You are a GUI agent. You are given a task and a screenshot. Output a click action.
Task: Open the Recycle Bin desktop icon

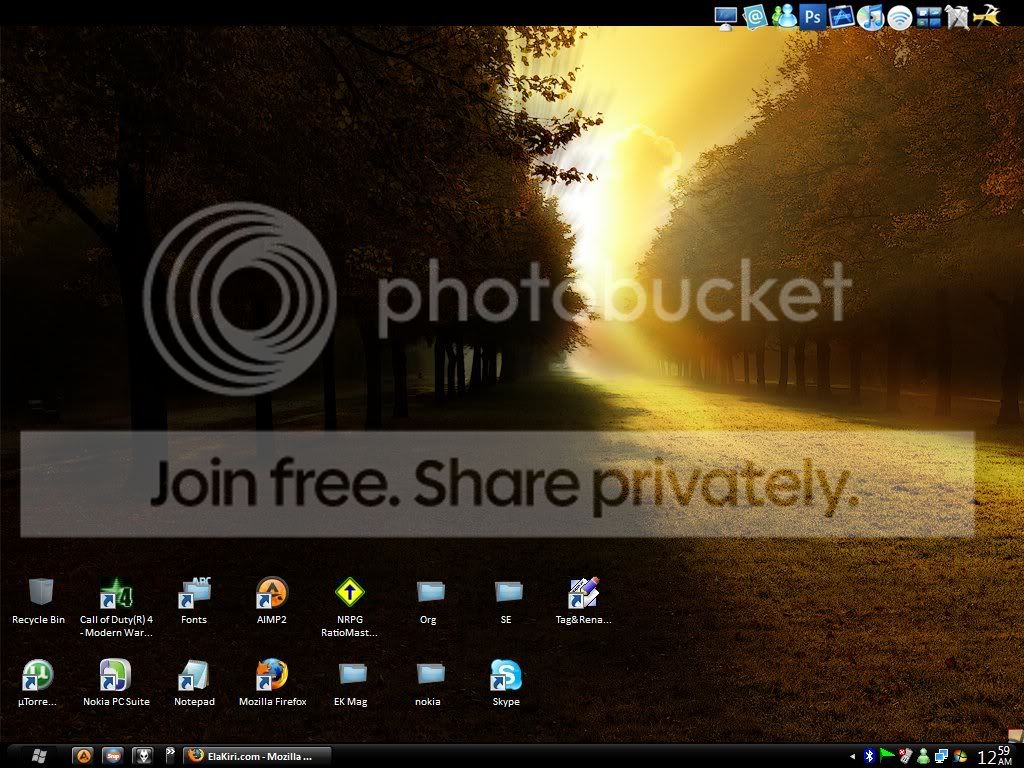39,601
